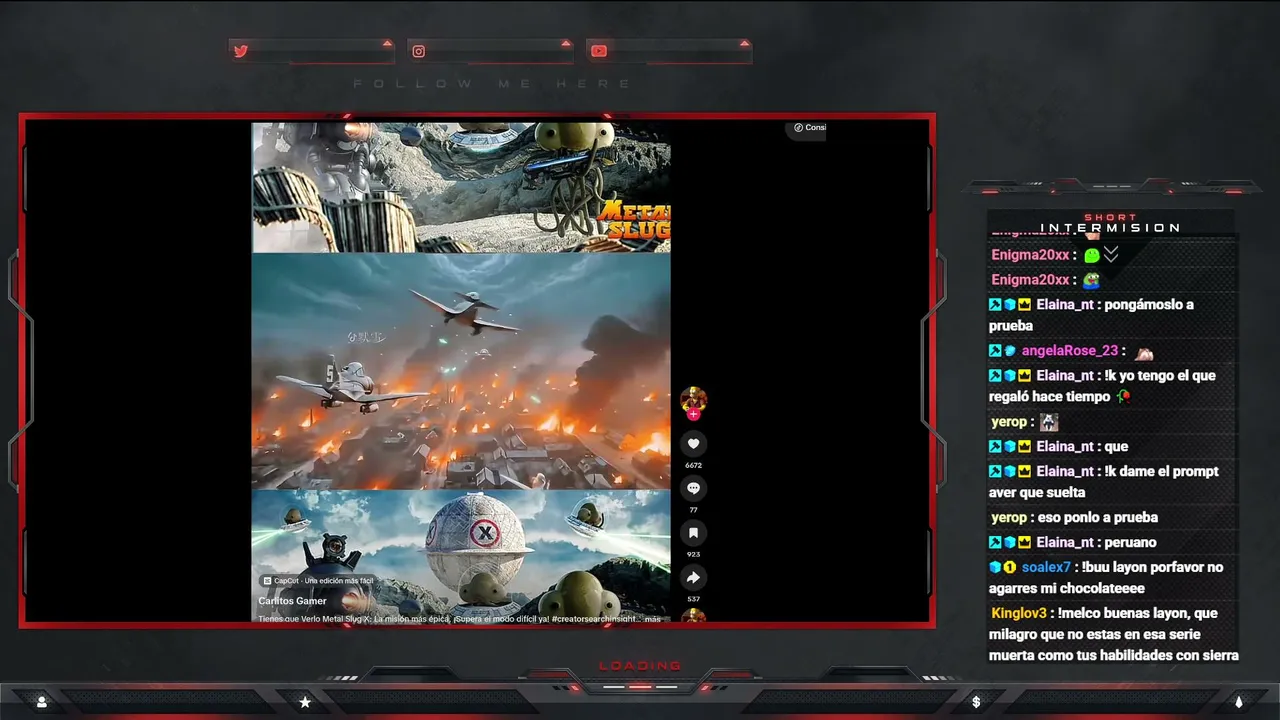Image resolution: width=1280 pixels, height=720 pixels.
Task: Open the Carlitos Gamer profile name
Action: coord(292,601)
